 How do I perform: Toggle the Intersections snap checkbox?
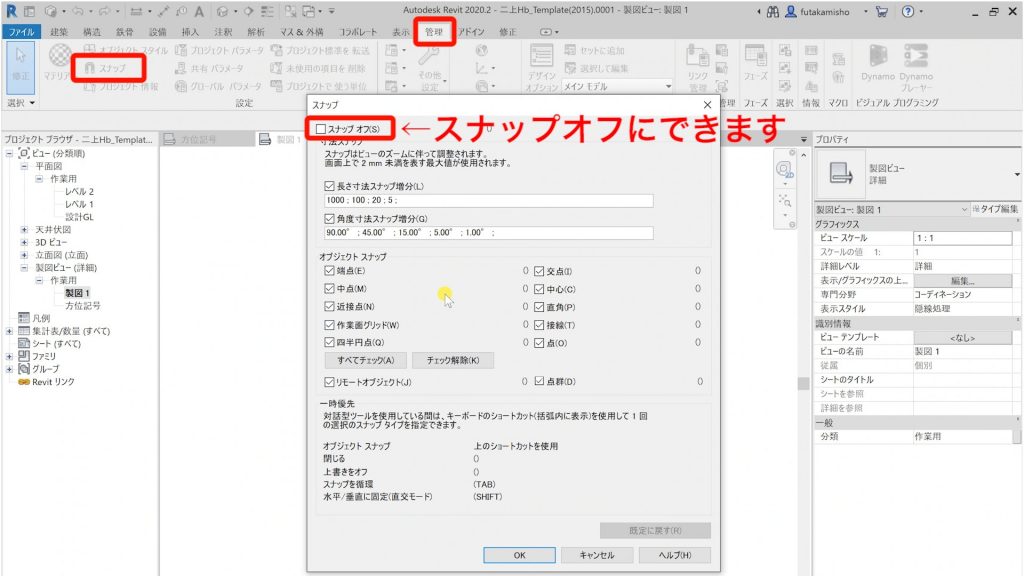536,270
